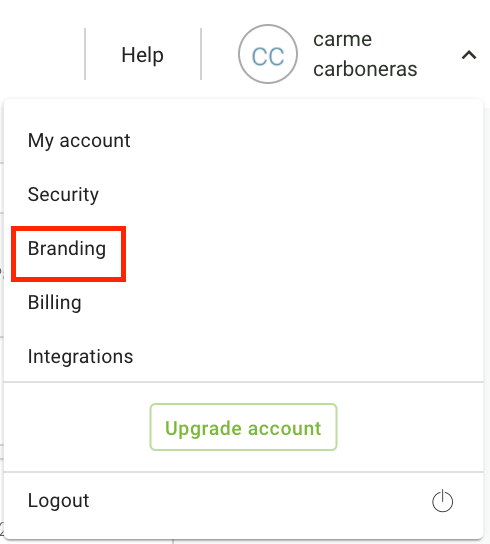The width and height of the screenshot is (490, 544).
Task: Click the red-highlighted Branding option
Action: tap(68, 254)
